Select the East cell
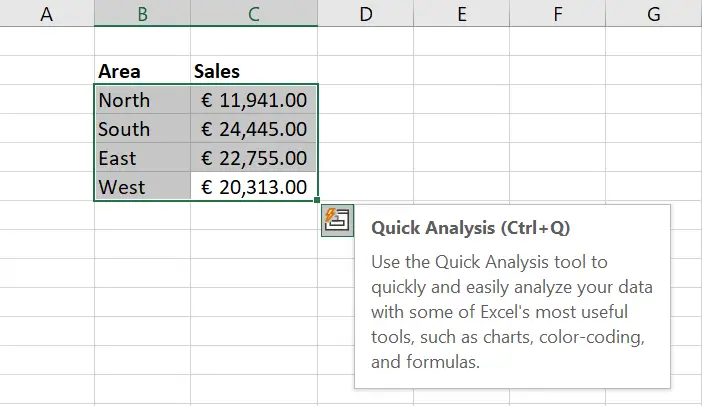The height and width of the screenshot is (406, 702). (x=142, y=158)
